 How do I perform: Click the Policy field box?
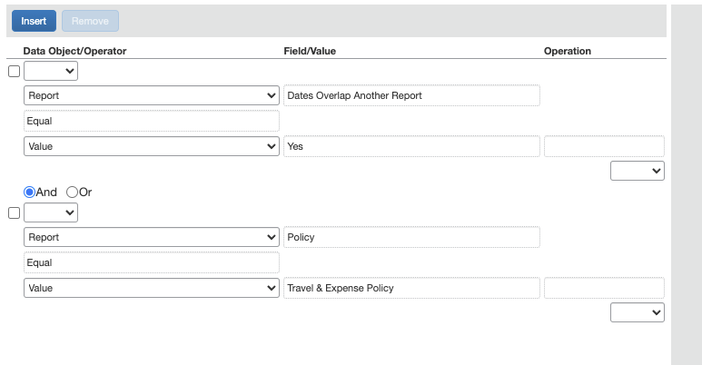pos(411,237)
